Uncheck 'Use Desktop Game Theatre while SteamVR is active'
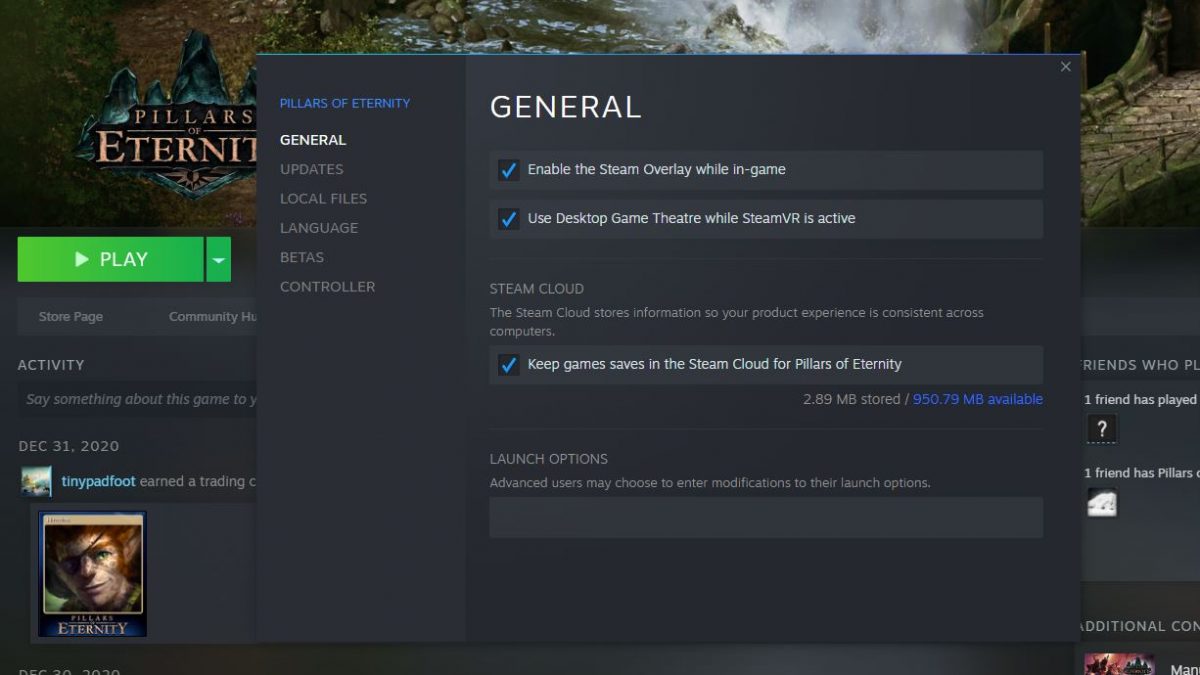This screenshot has height=675, width=1200. [x=508, y=219]
